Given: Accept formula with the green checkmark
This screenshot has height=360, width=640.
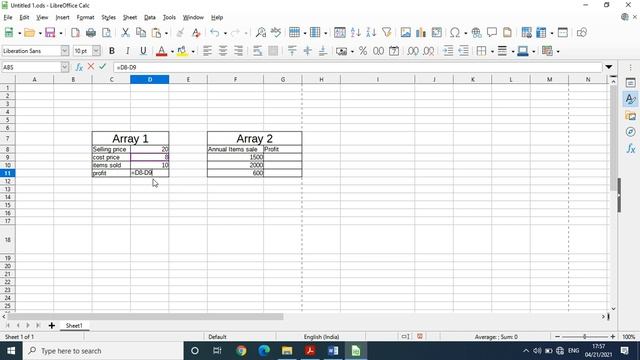Looking at the screenshot, I should point(102,67).
